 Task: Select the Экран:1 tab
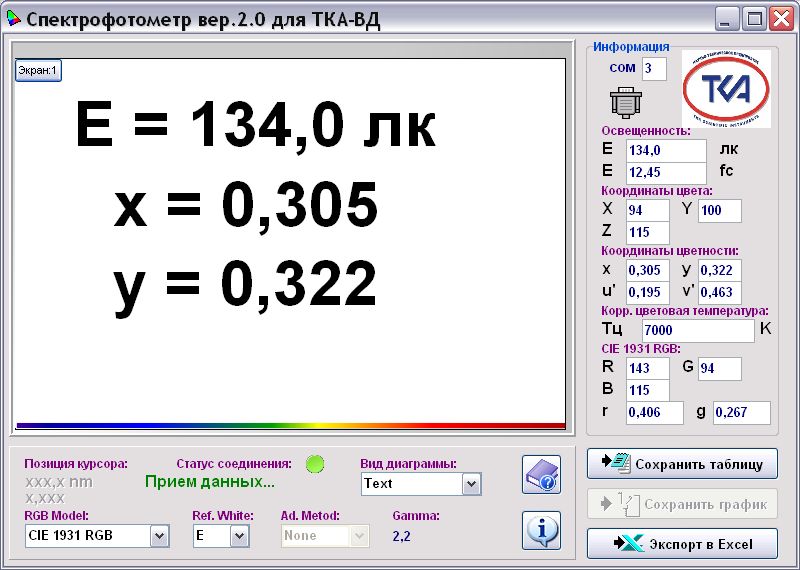[x=38, y=70]
